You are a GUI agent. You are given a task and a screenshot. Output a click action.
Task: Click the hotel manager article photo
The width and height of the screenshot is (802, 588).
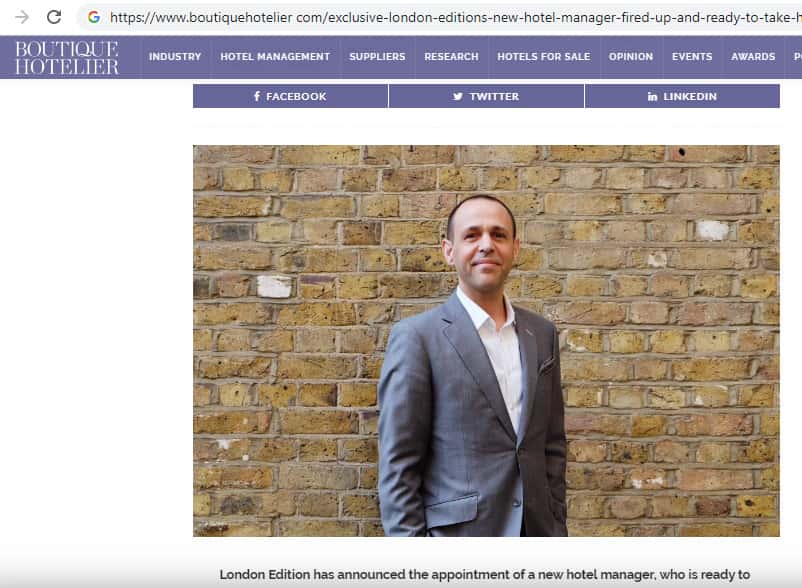[486, 341]
